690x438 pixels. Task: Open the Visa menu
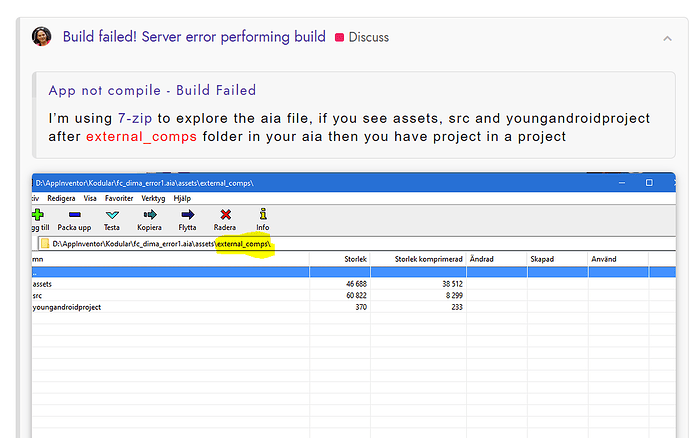pos(90,199)
